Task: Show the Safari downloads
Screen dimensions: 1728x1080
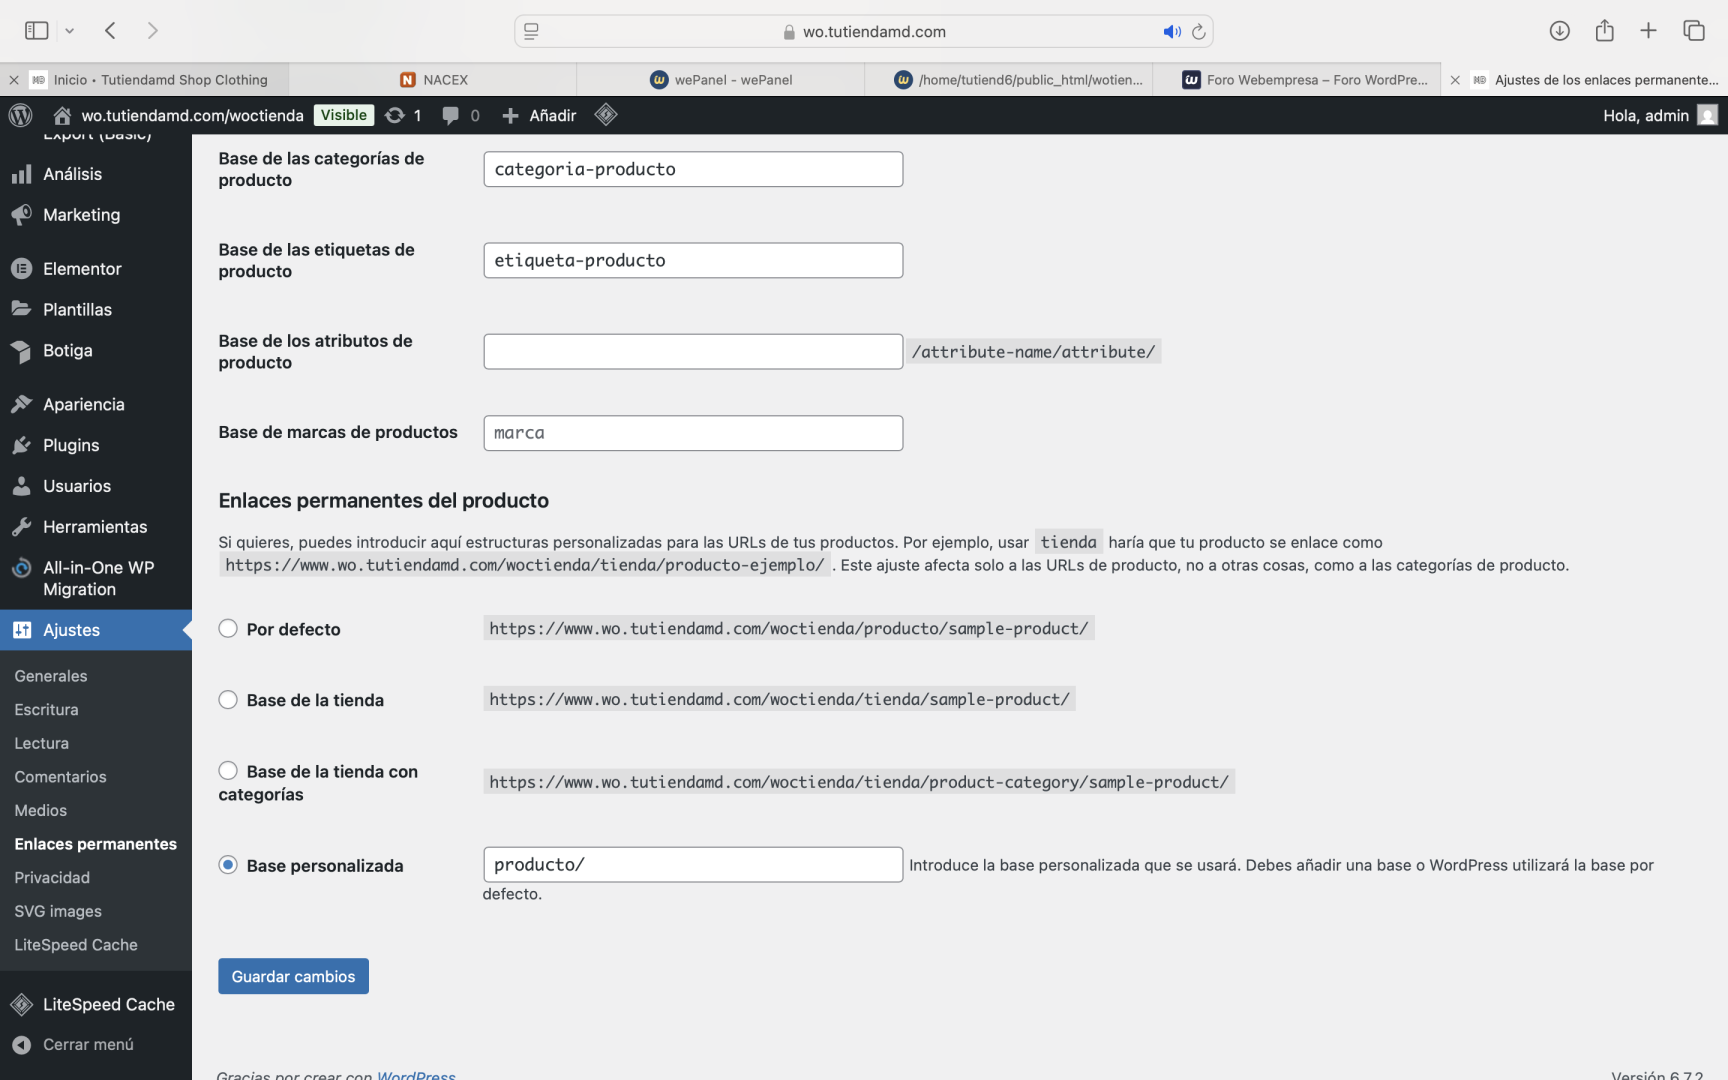Action: (1559, 31)
